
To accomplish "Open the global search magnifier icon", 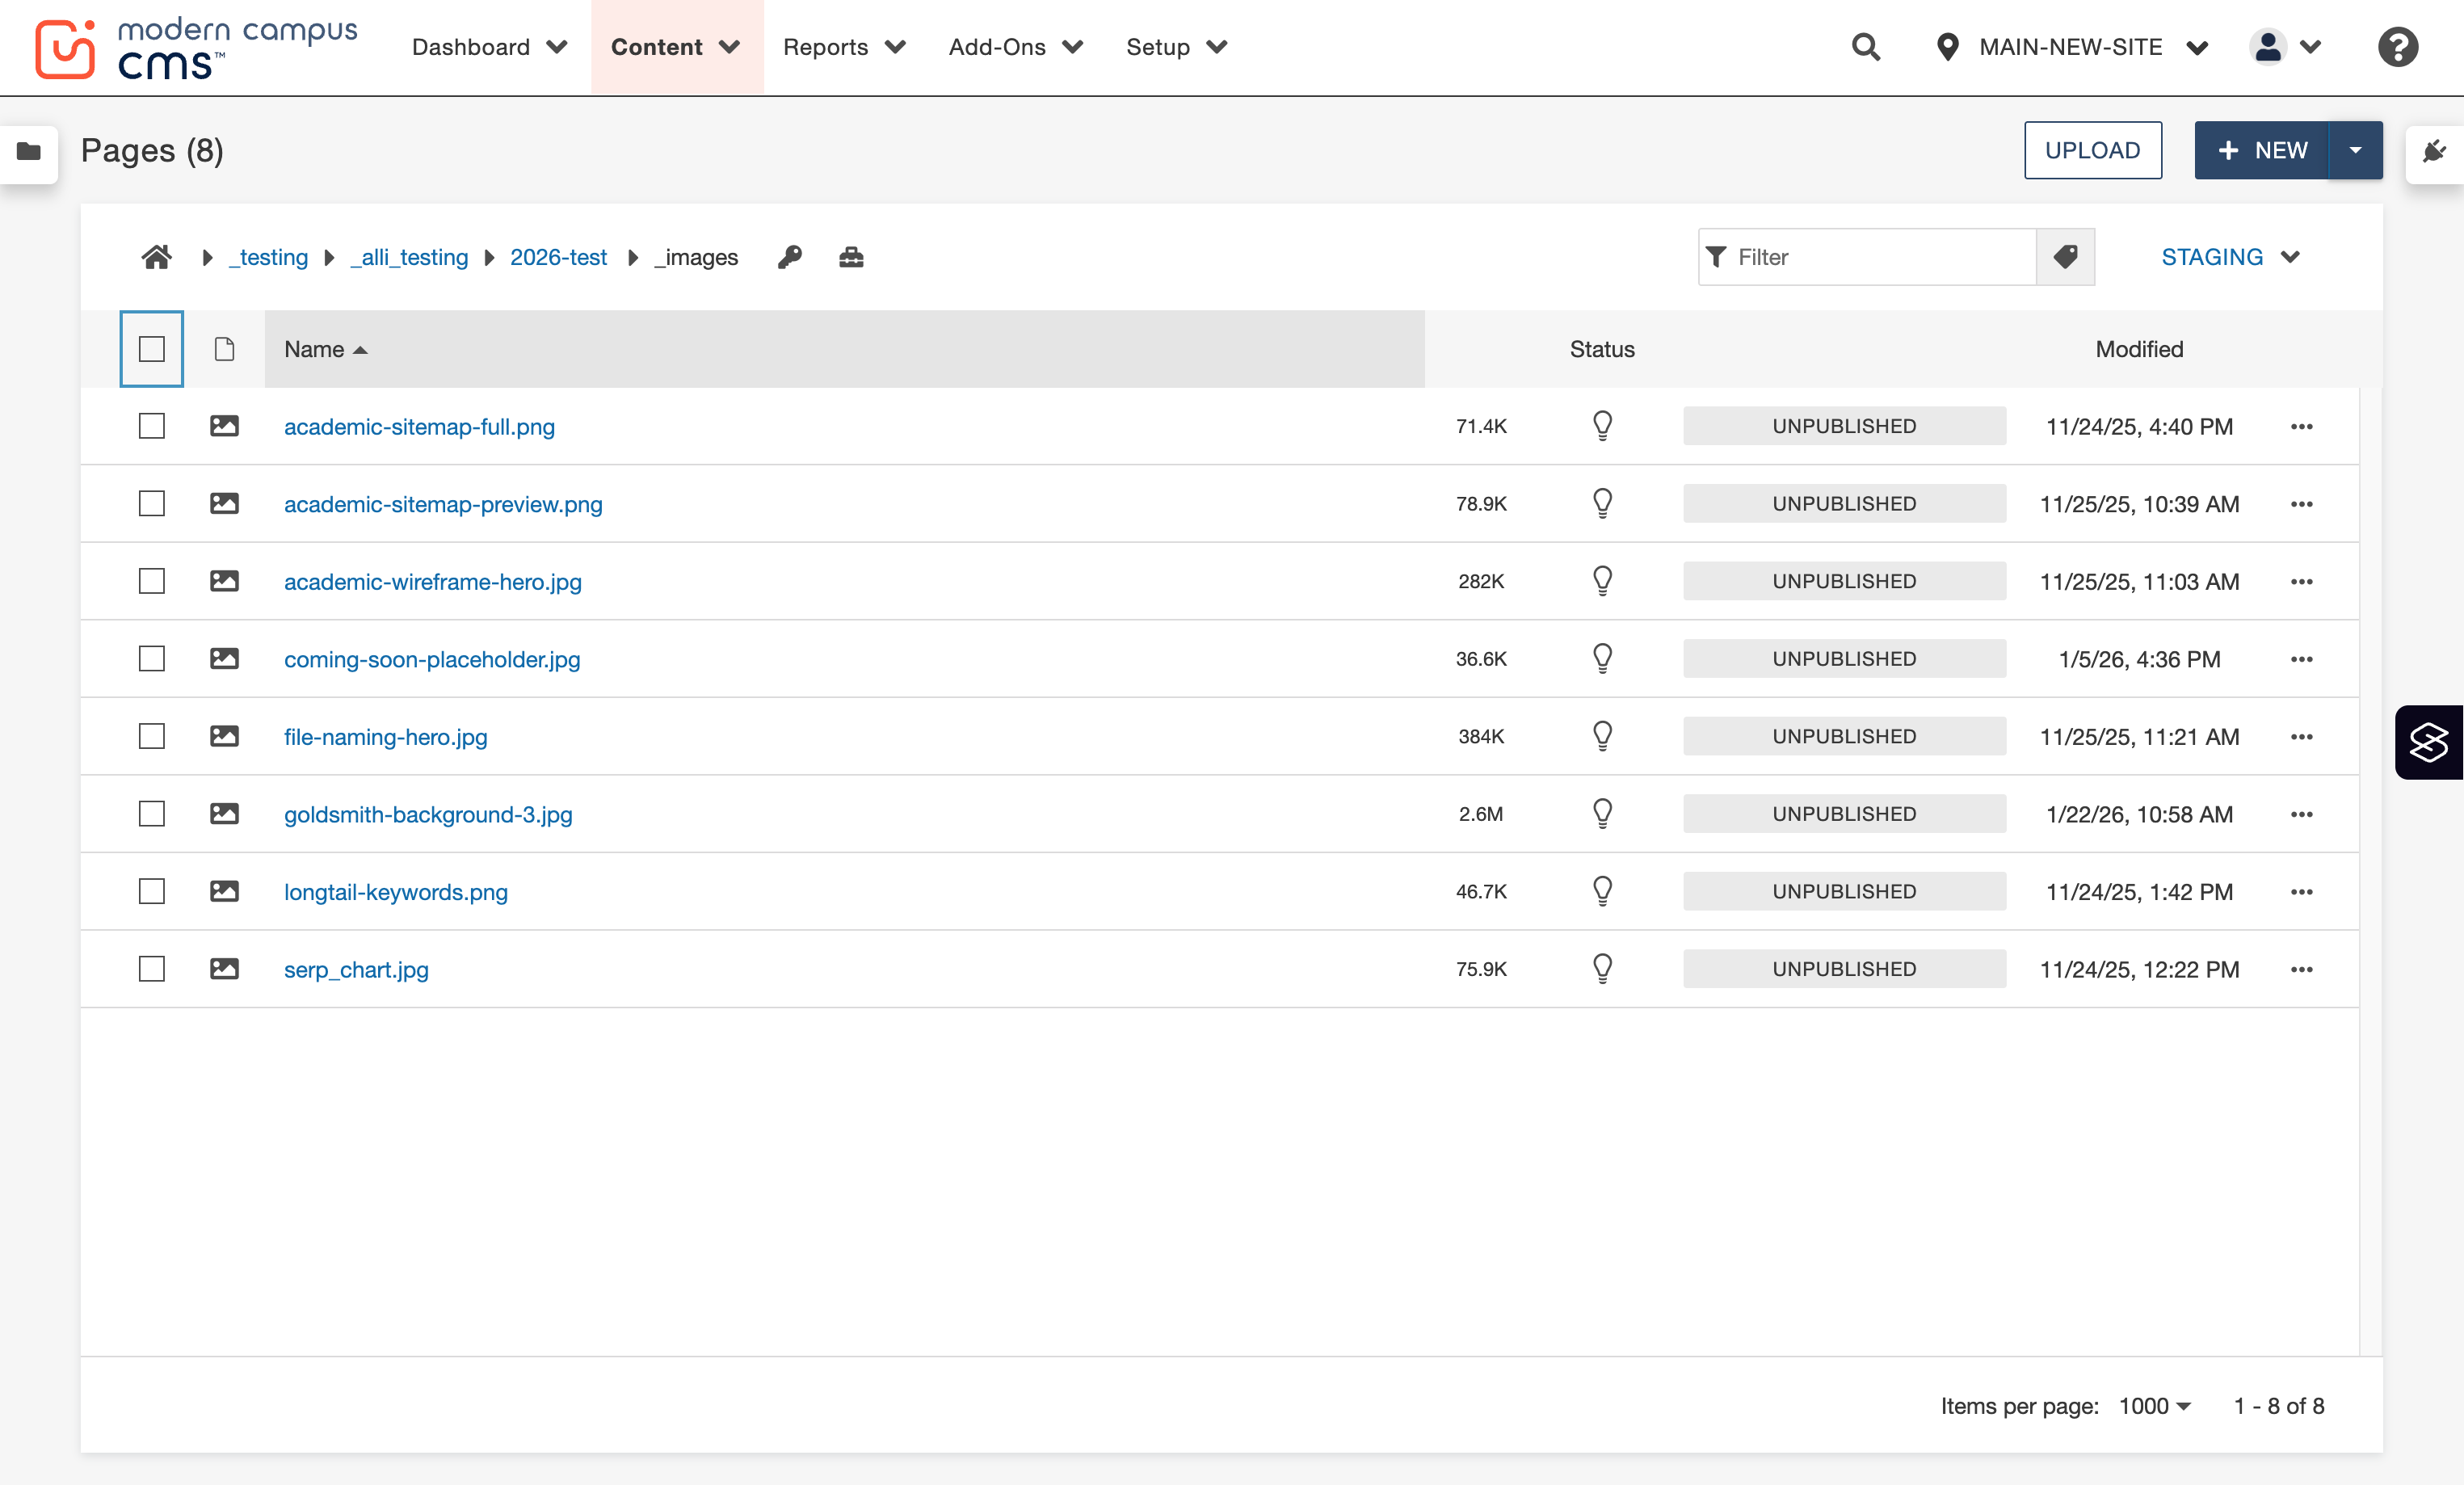I will 1865,47.
